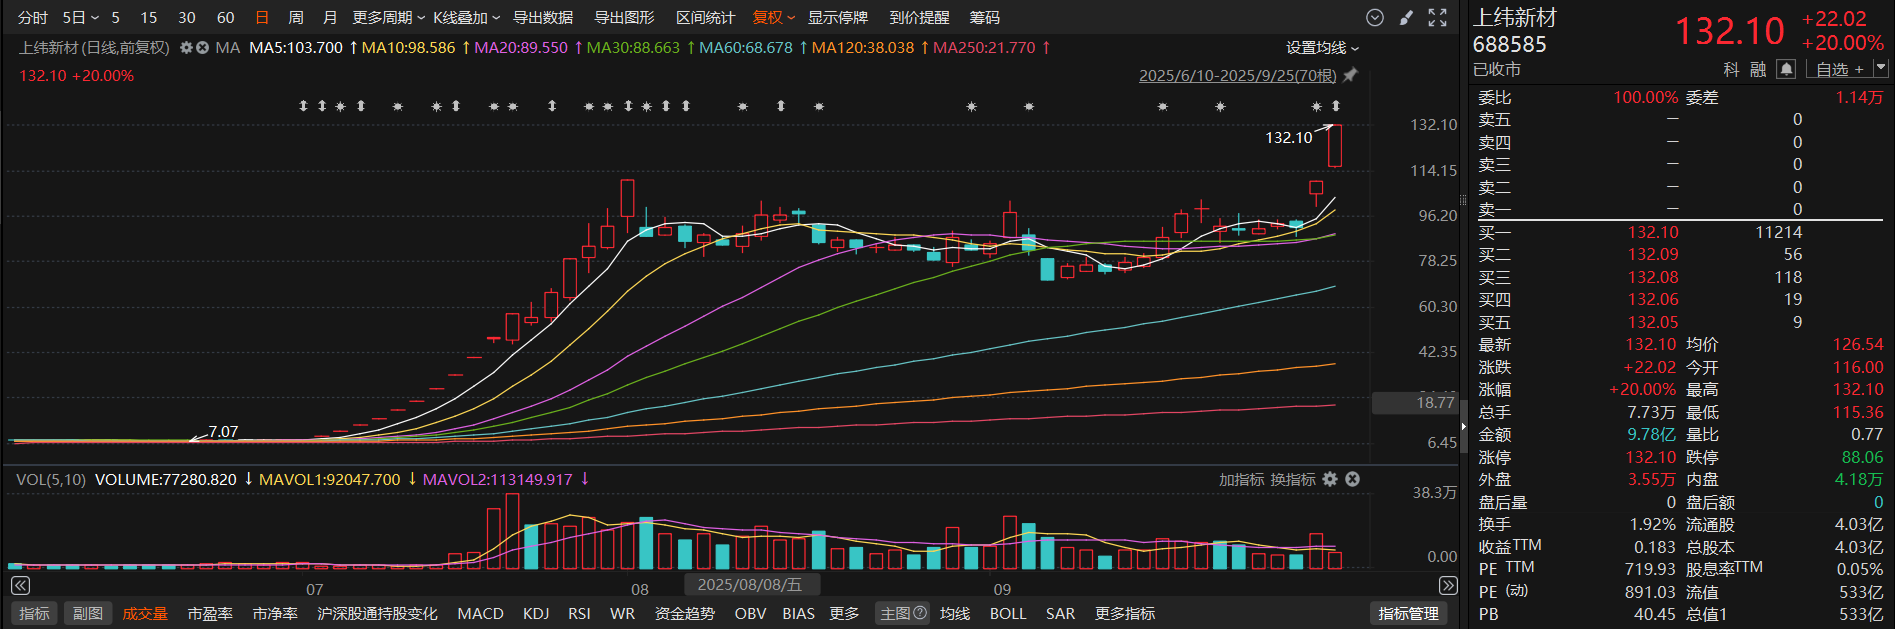Click the 指标管理 button
1895x629 pixels.
(1408, 613)
